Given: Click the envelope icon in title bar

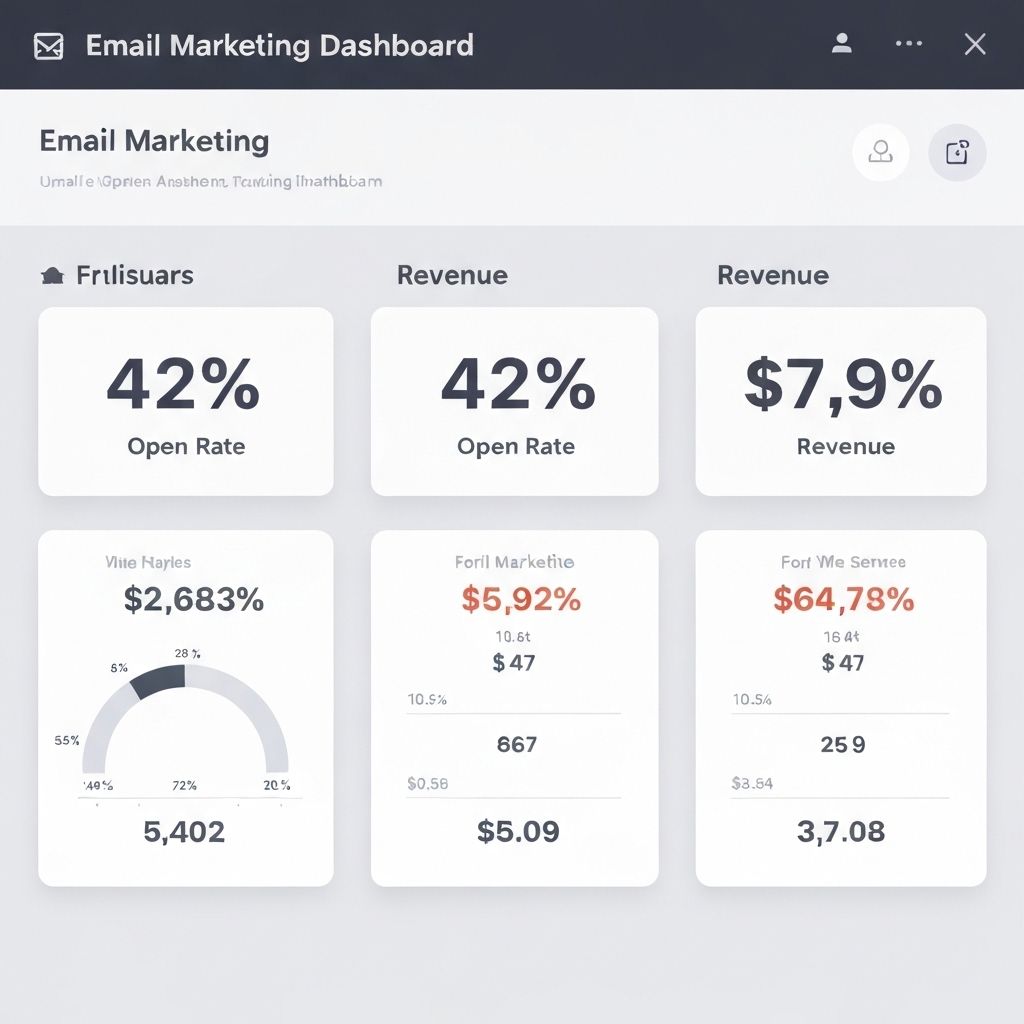Looking at the screenshot, I should (x=48, y=47).
